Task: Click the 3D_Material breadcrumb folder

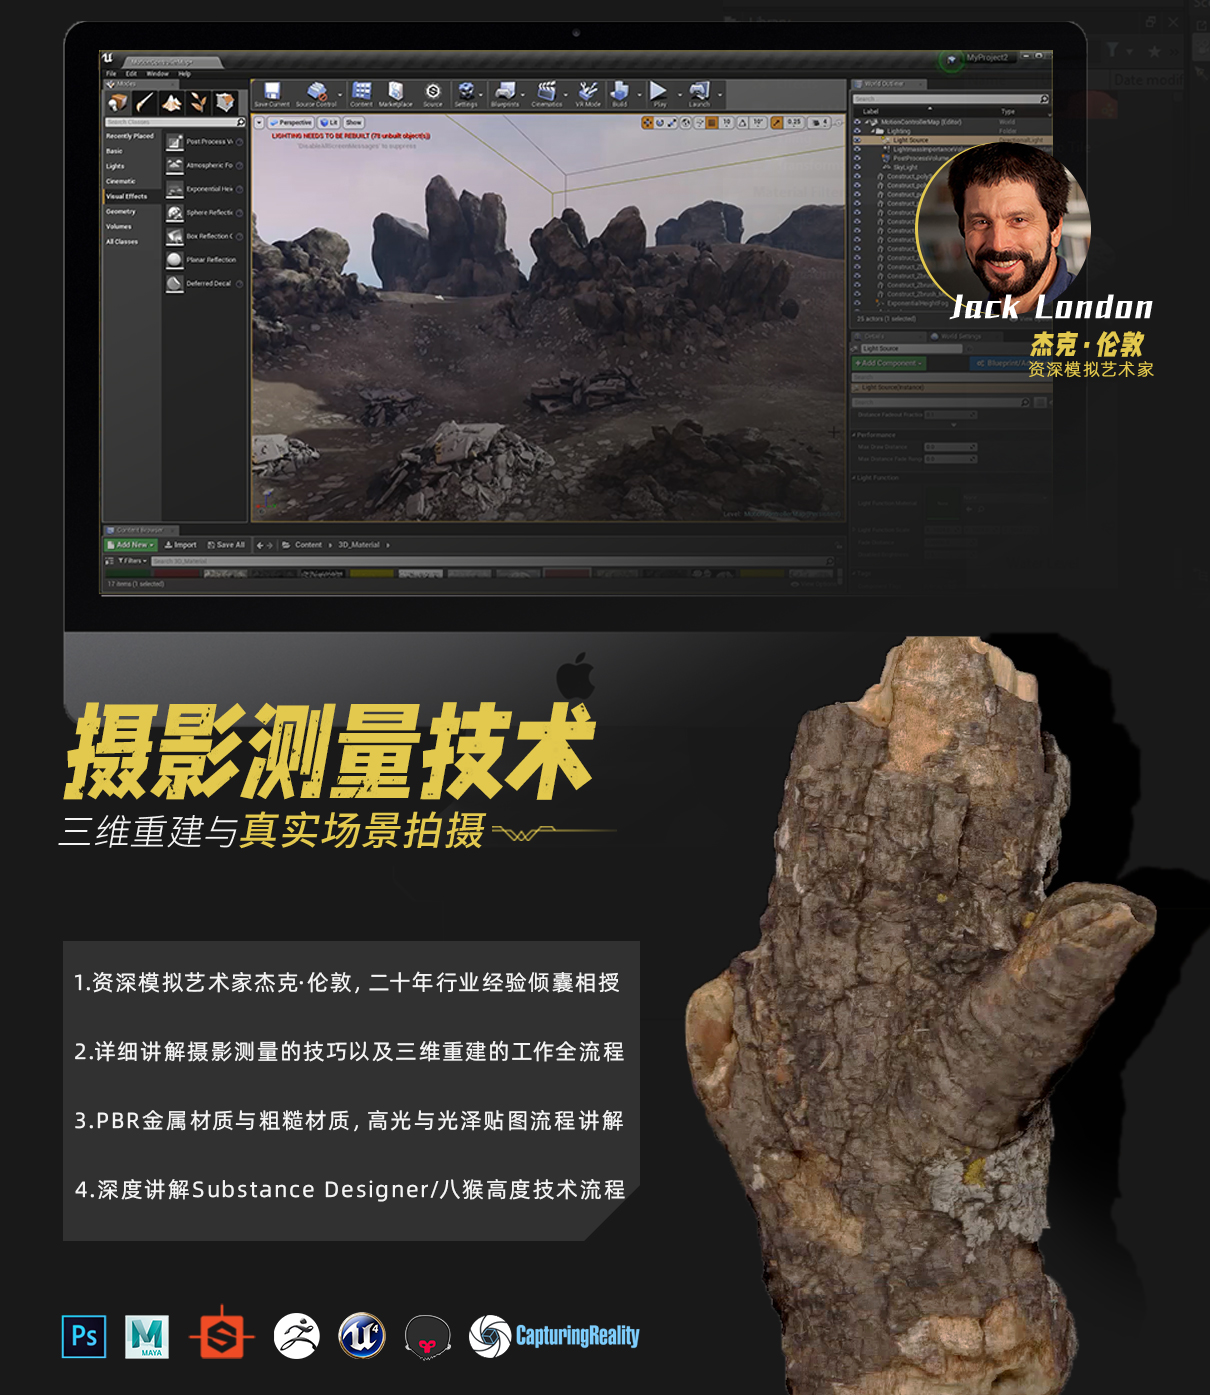Action: coord(359,545)
